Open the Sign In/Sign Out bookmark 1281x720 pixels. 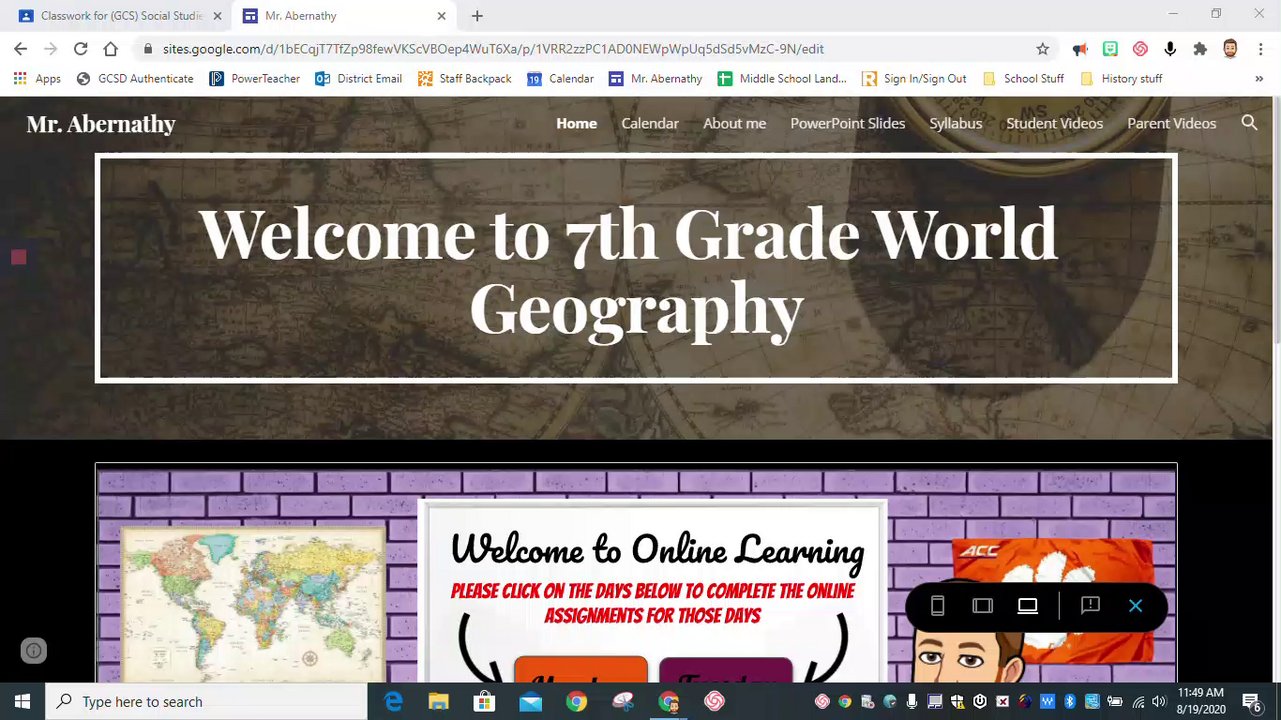pos(914,78)
